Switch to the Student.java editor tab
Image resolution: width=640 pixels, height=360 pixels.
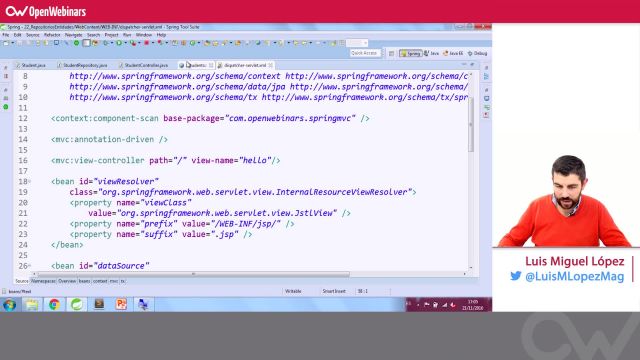[x=31, y=65]
